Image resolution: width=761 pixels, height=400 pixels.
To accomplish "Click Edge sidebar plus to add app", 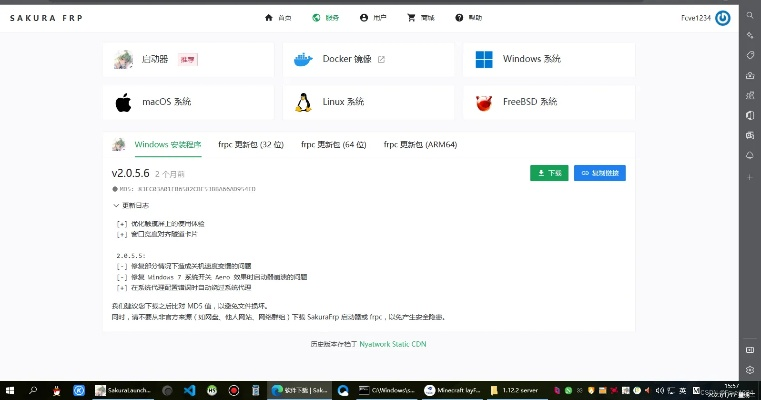I will point(750,177).
